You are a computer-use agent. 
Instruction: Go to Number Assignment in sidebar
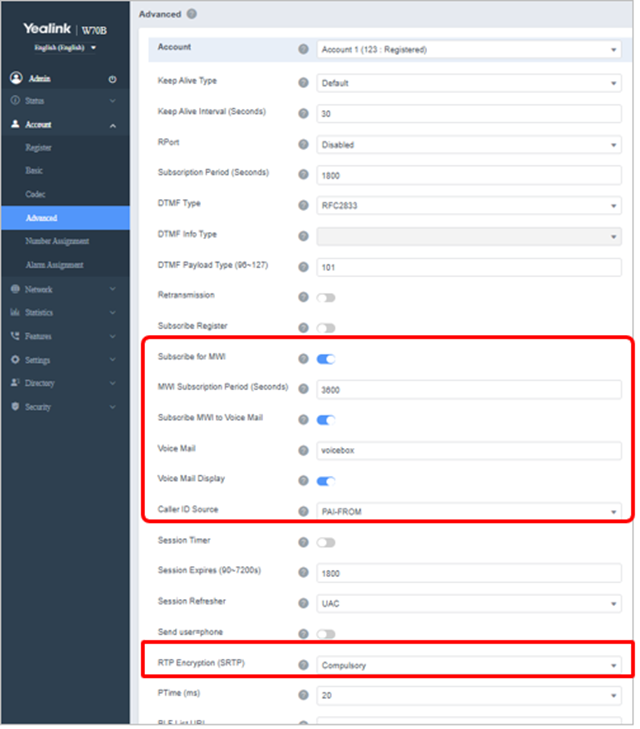pos(57,241)
